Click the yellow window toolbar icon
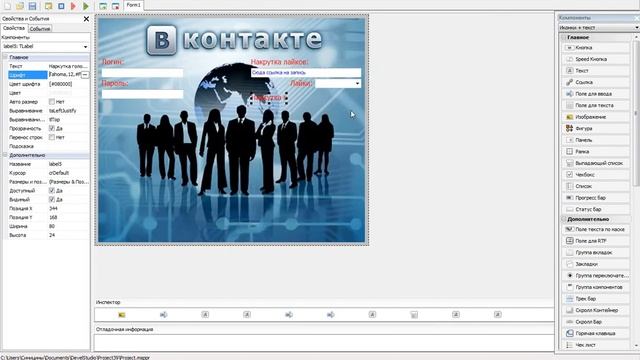640x360 pixels. coord(49,6)
